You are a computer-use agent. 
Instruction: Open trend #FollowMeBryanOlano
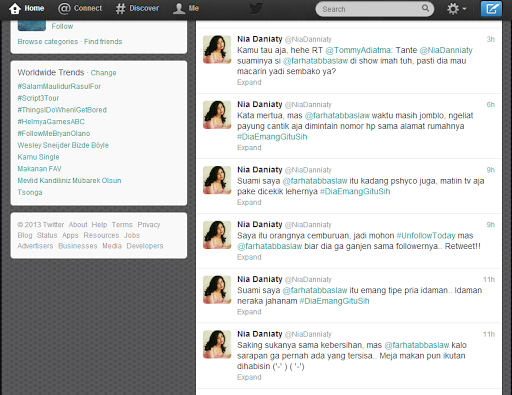pyautogui.click(x=54, y=133)
